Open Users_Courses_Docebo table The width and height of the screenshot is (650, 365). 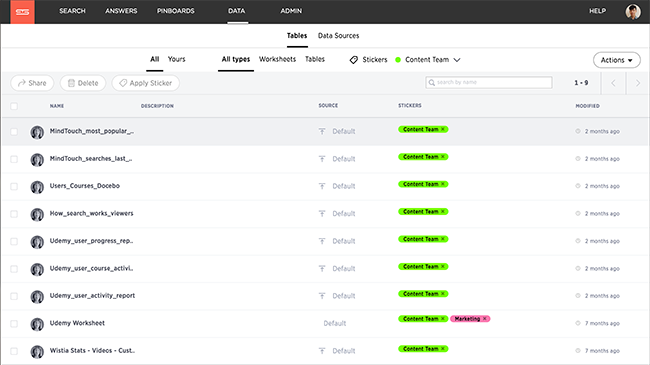(85, 186)
